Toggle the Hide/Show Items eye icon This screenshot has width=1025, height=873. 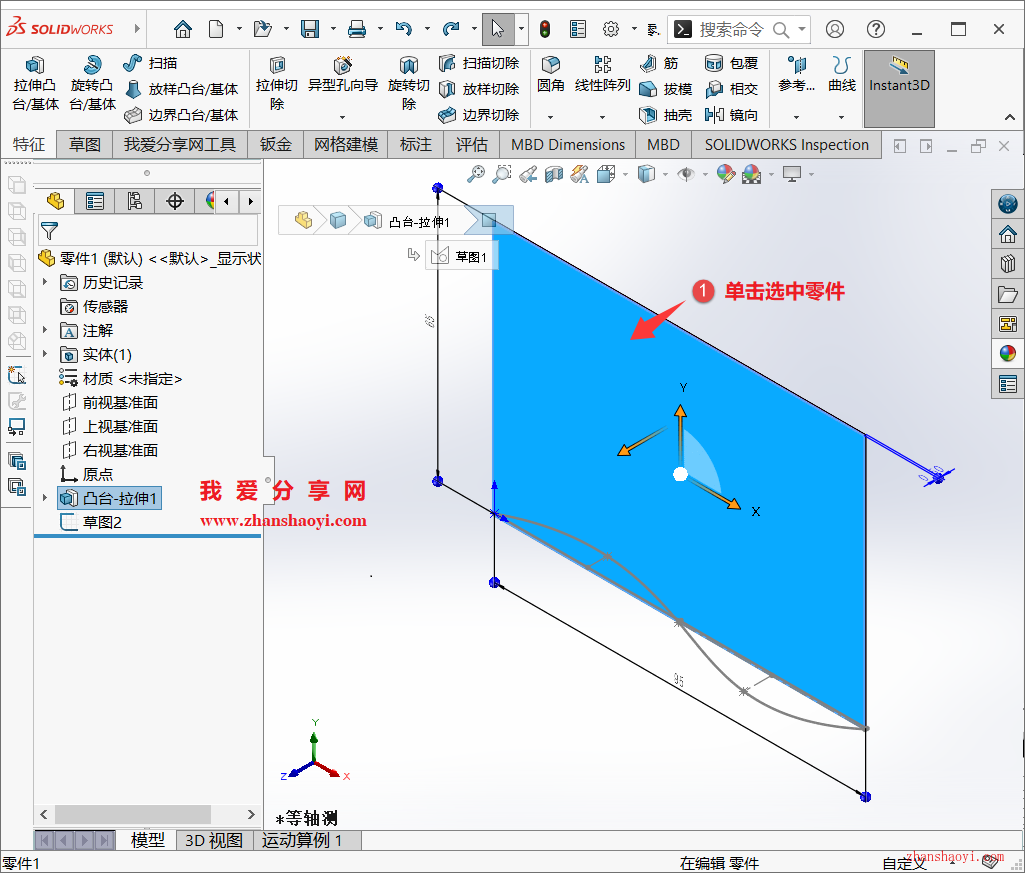pyautogui.click(x=686, y=174)
